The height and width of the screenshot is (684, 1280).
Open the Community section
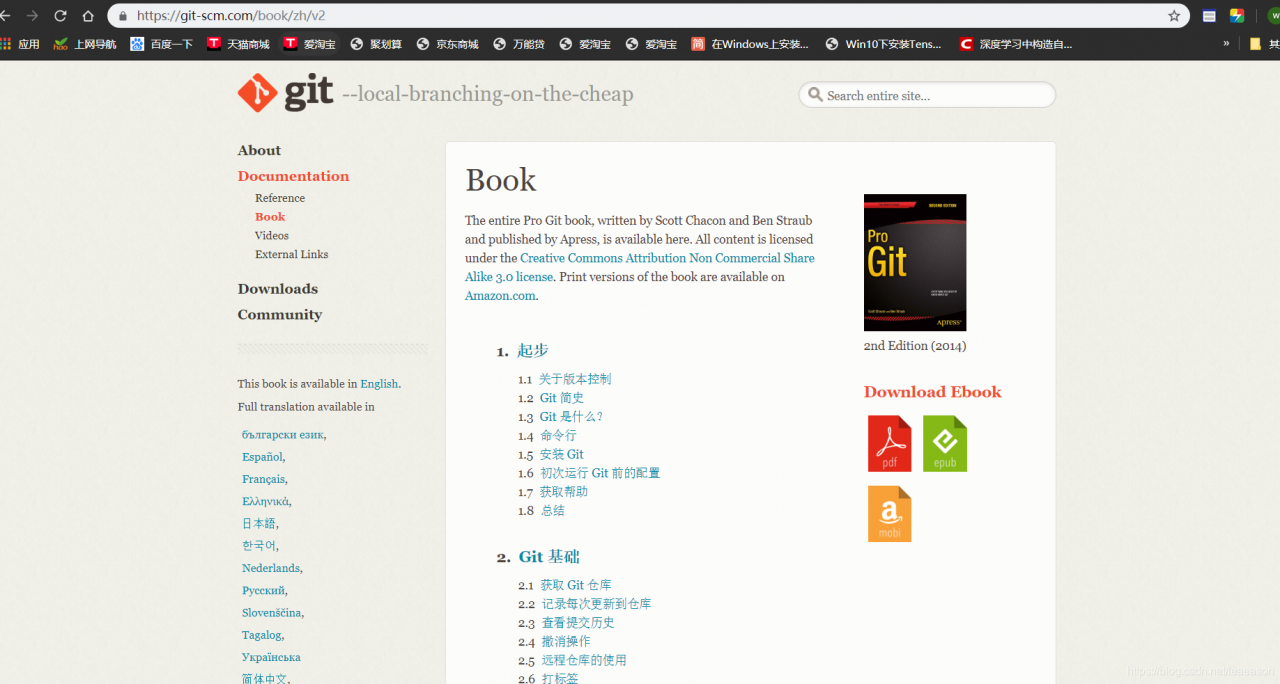pyautogui.click(x=279, y=314)
